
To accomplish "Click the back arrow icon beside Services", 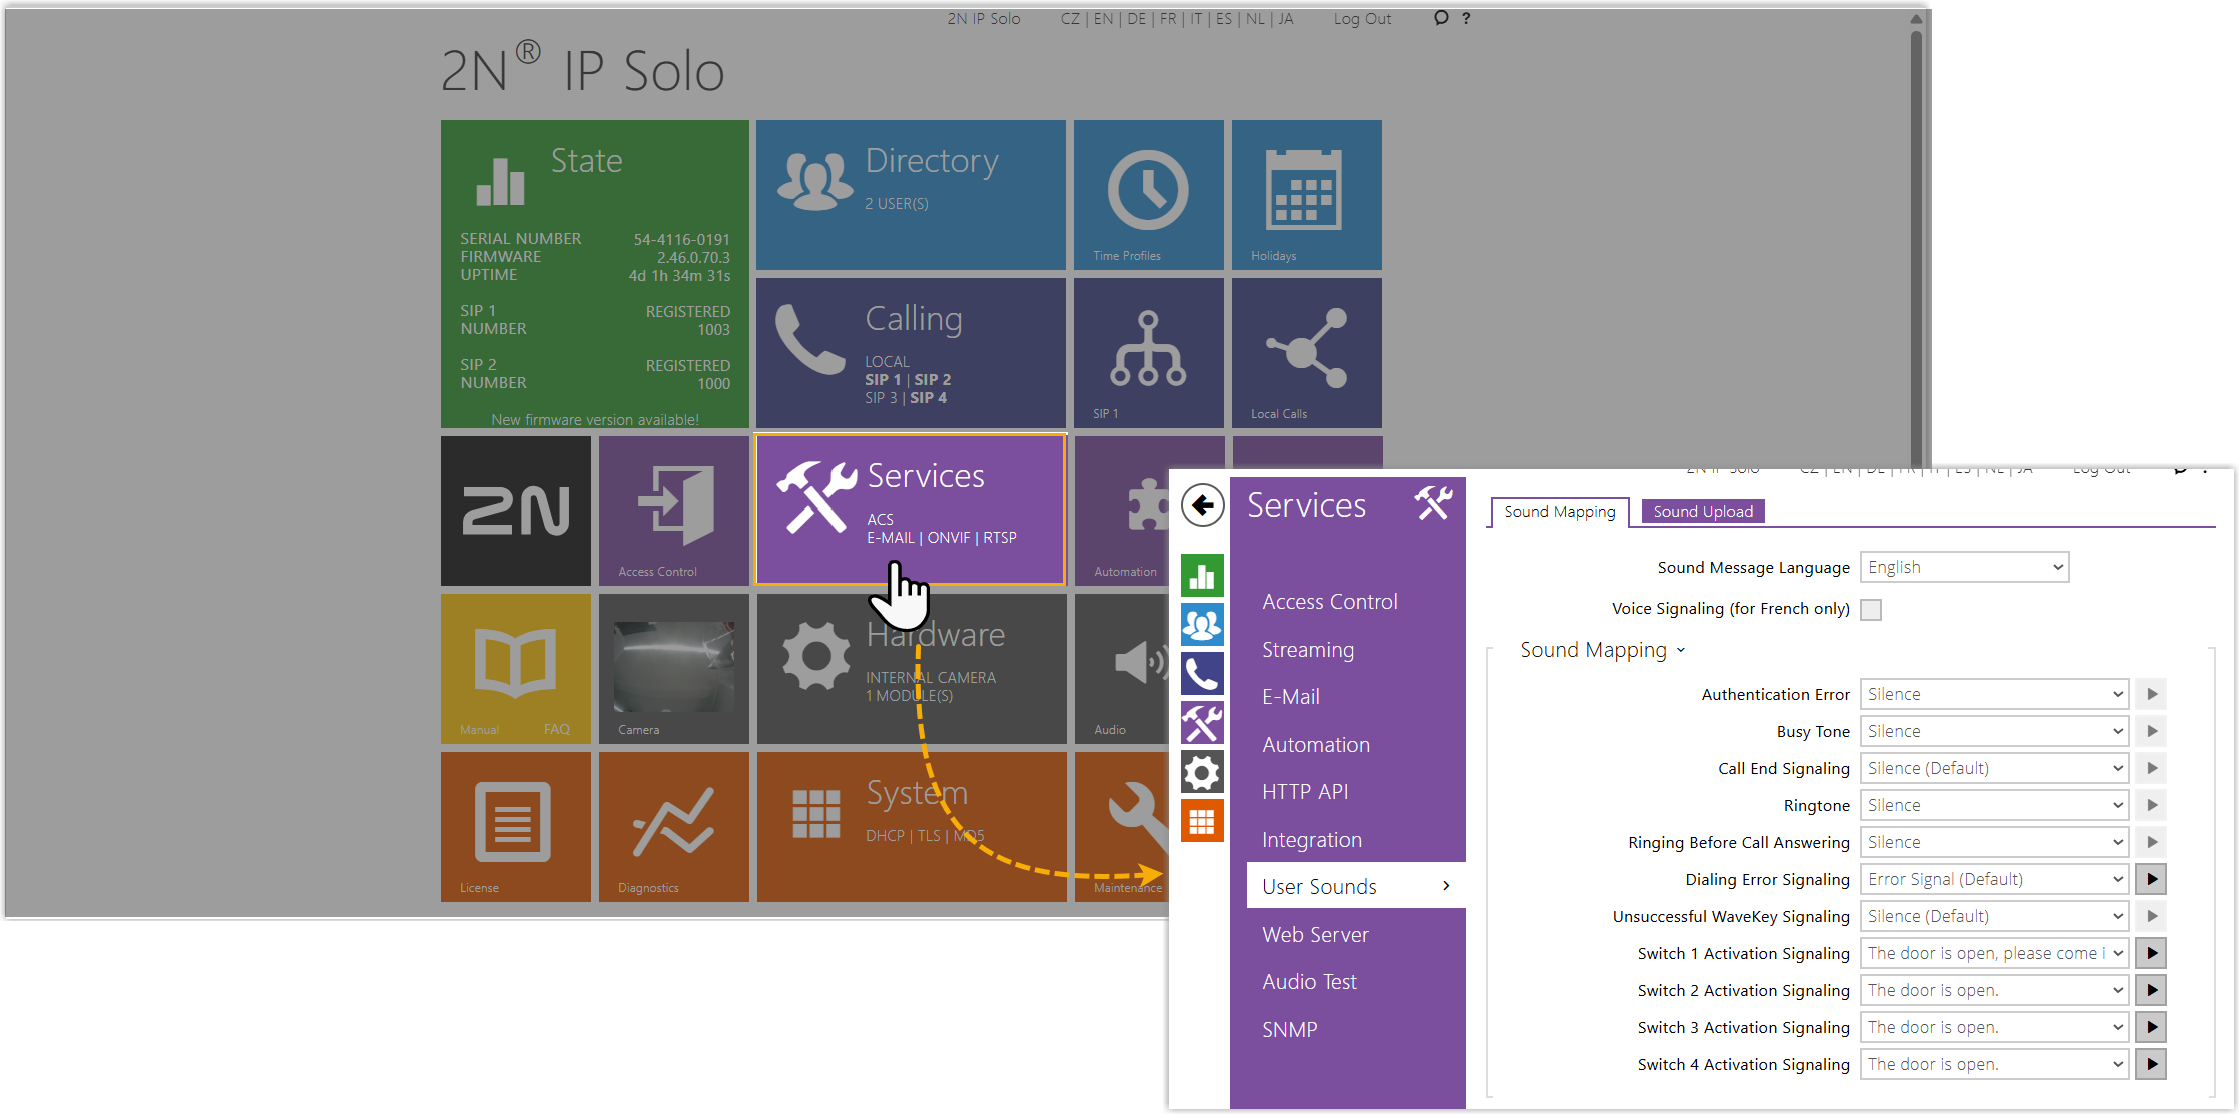I will click(1202, 505).
